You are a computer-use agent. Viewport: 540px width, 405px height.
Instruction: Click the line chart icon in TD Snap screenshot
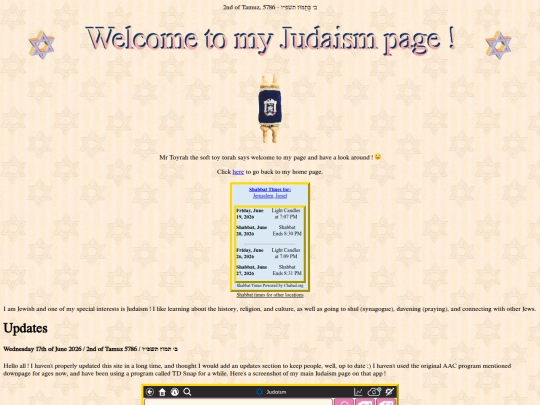click(x=358, y=392)
